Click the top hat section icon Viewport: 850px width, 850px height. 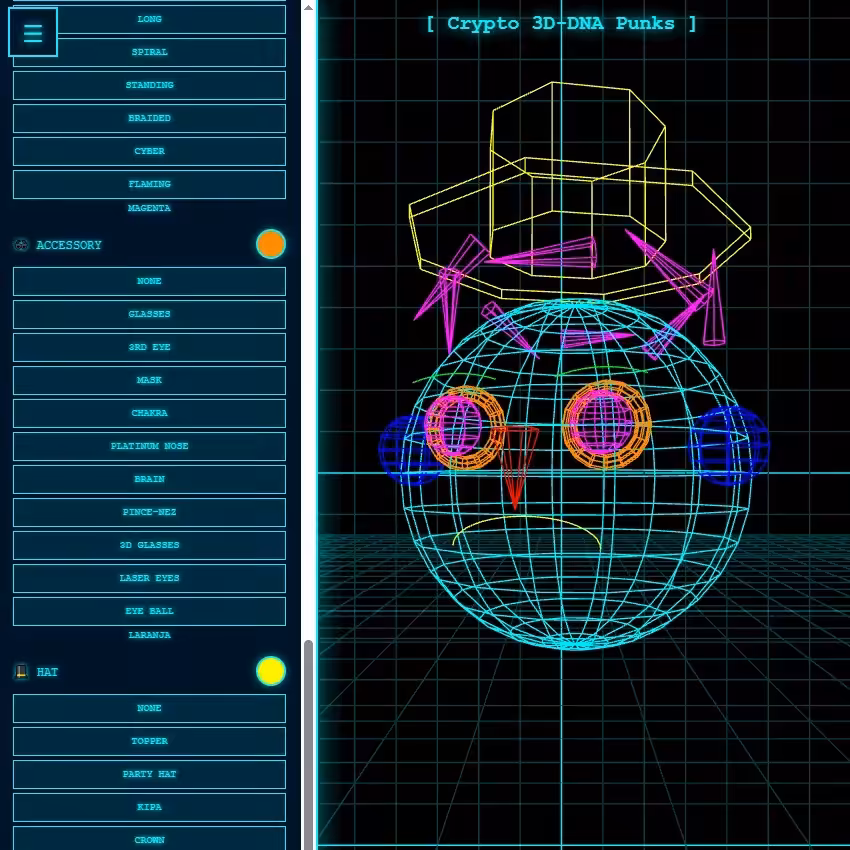21,672
